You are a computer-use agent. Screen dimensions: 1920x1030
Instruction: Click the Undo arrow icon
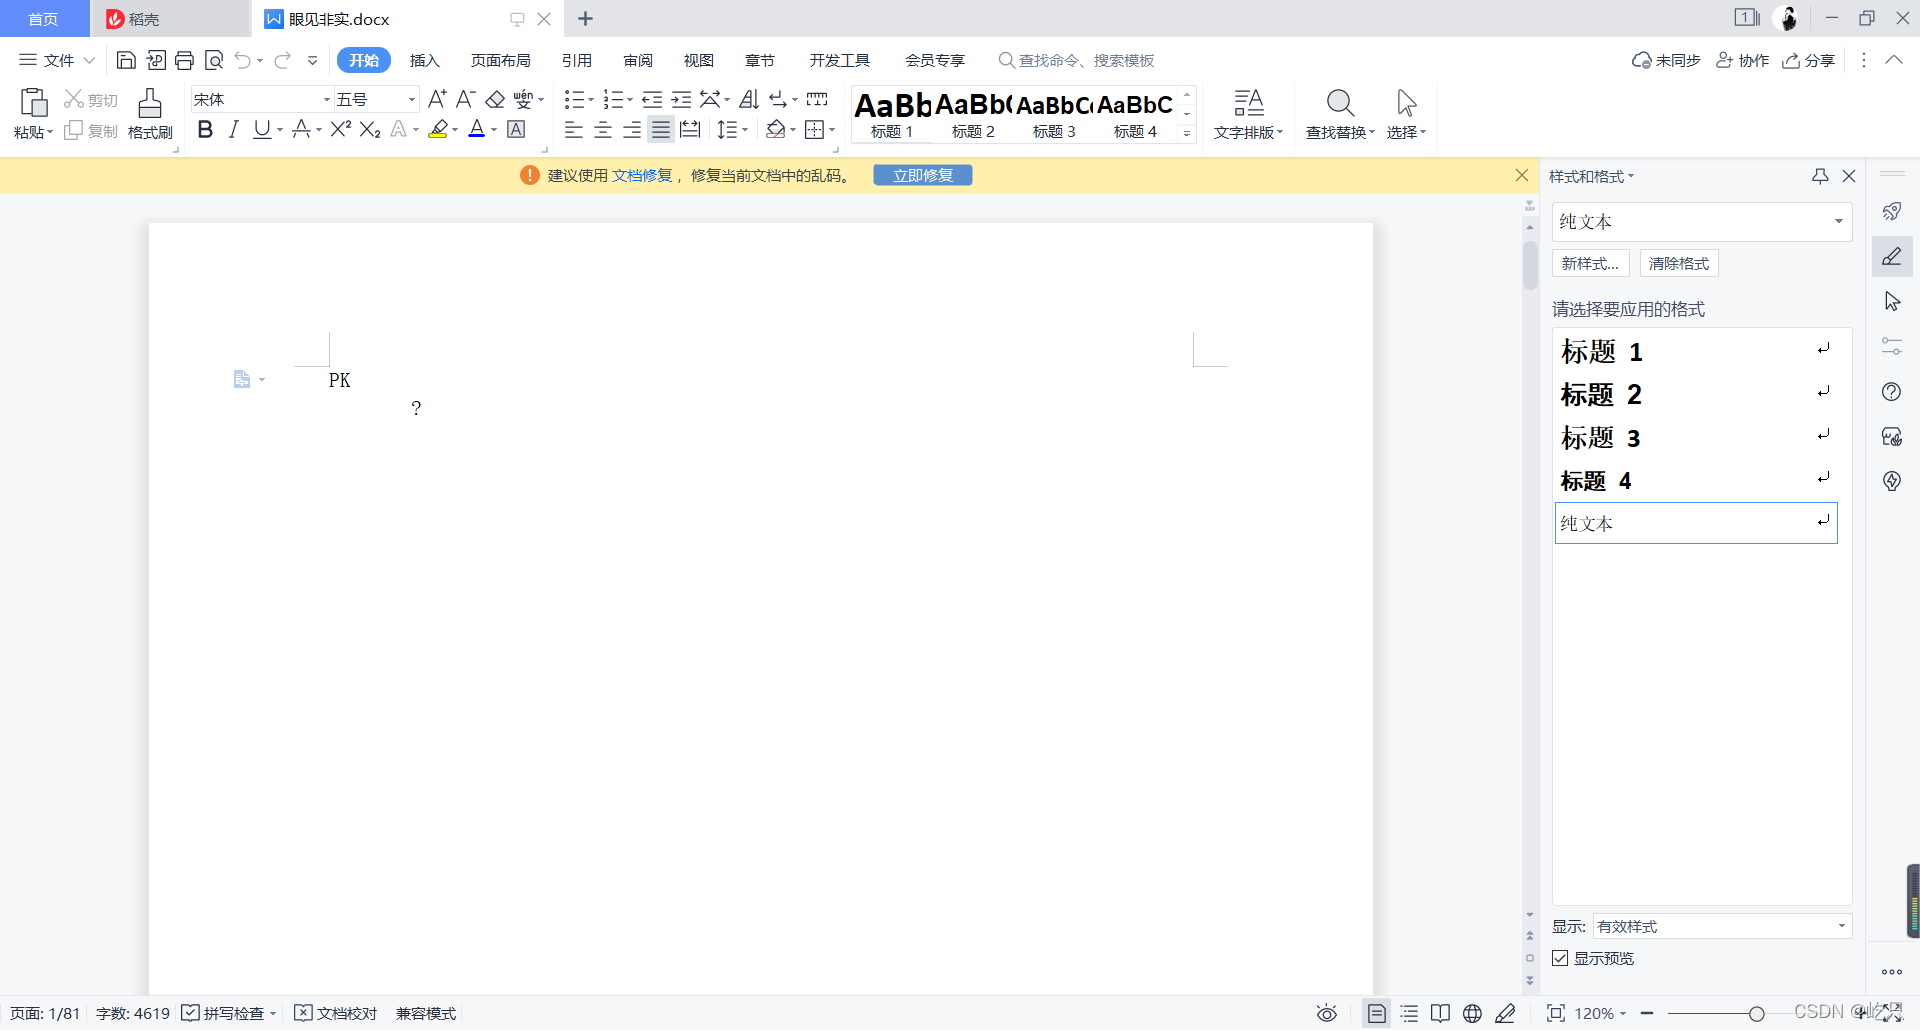coord(242,60)
